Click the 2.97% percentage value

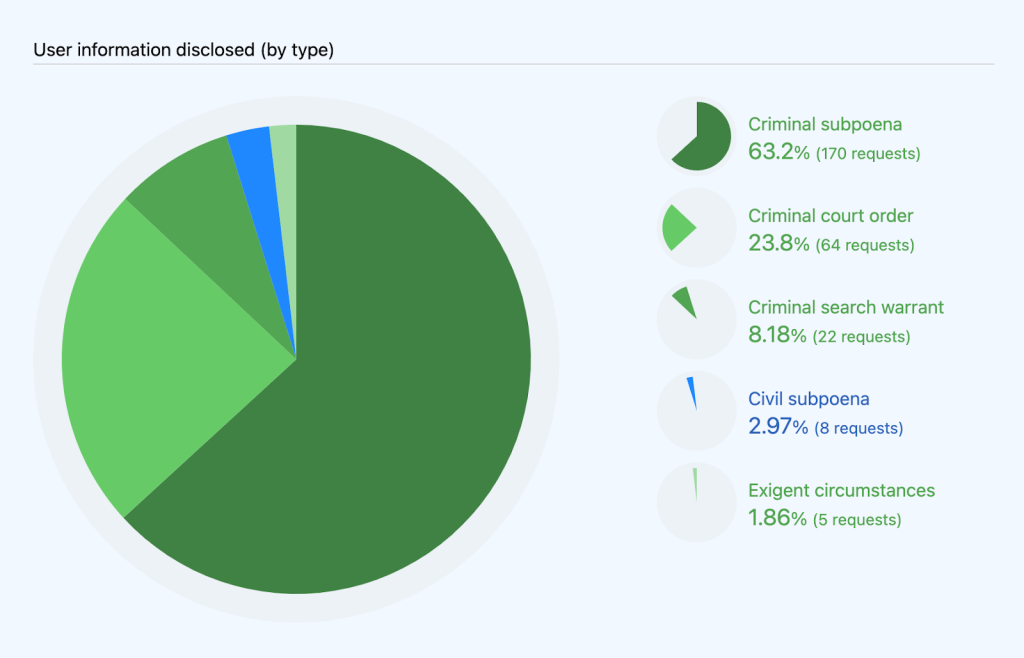click(778, 427)
